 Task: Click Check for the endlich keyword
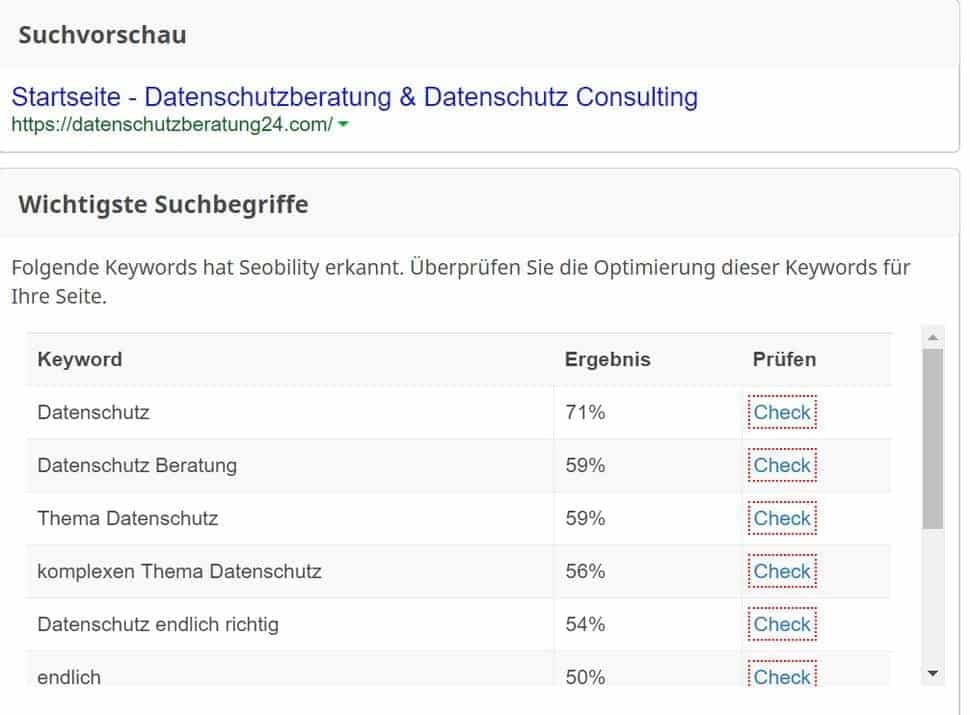782,676
